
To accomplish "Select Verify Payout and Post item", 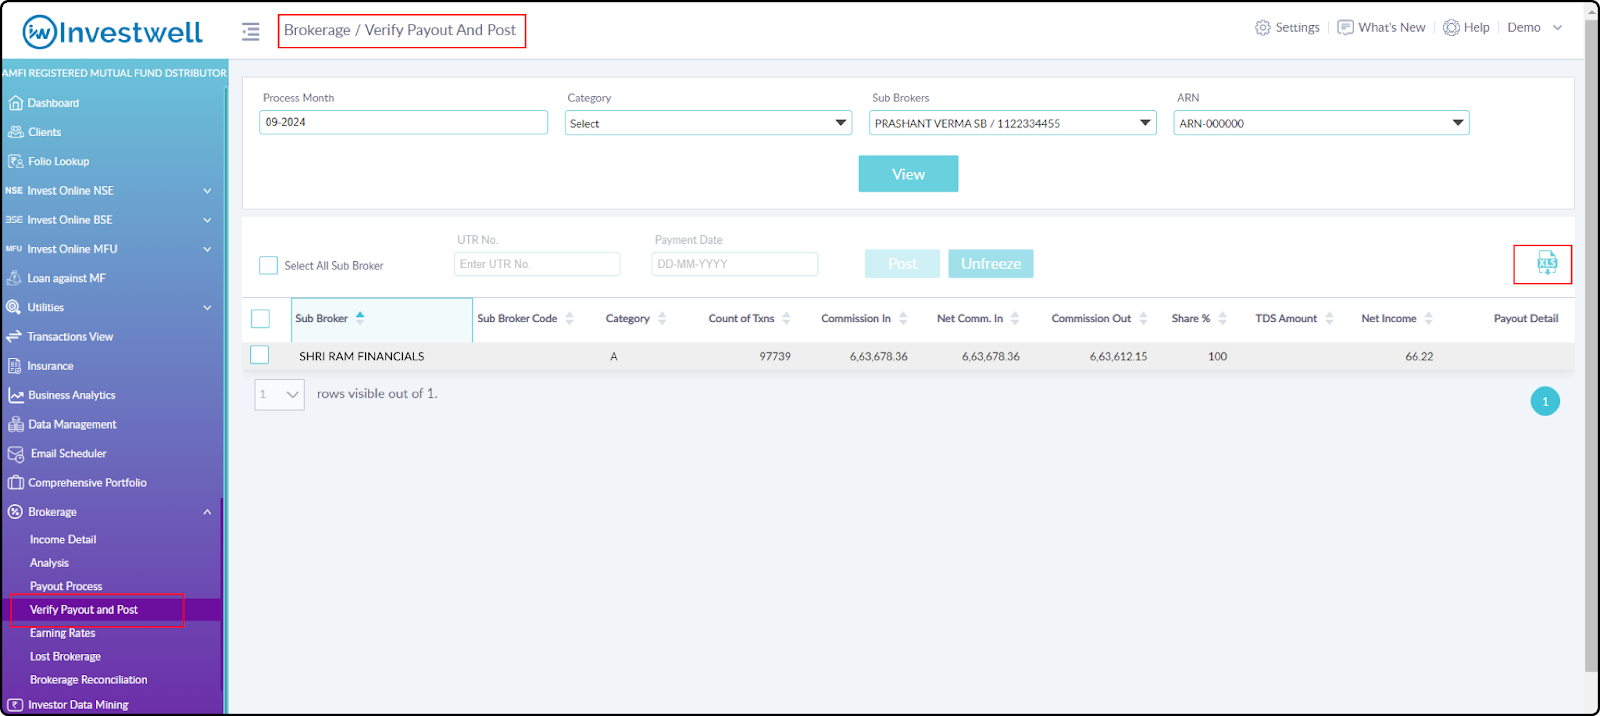I will pos(84,610).
